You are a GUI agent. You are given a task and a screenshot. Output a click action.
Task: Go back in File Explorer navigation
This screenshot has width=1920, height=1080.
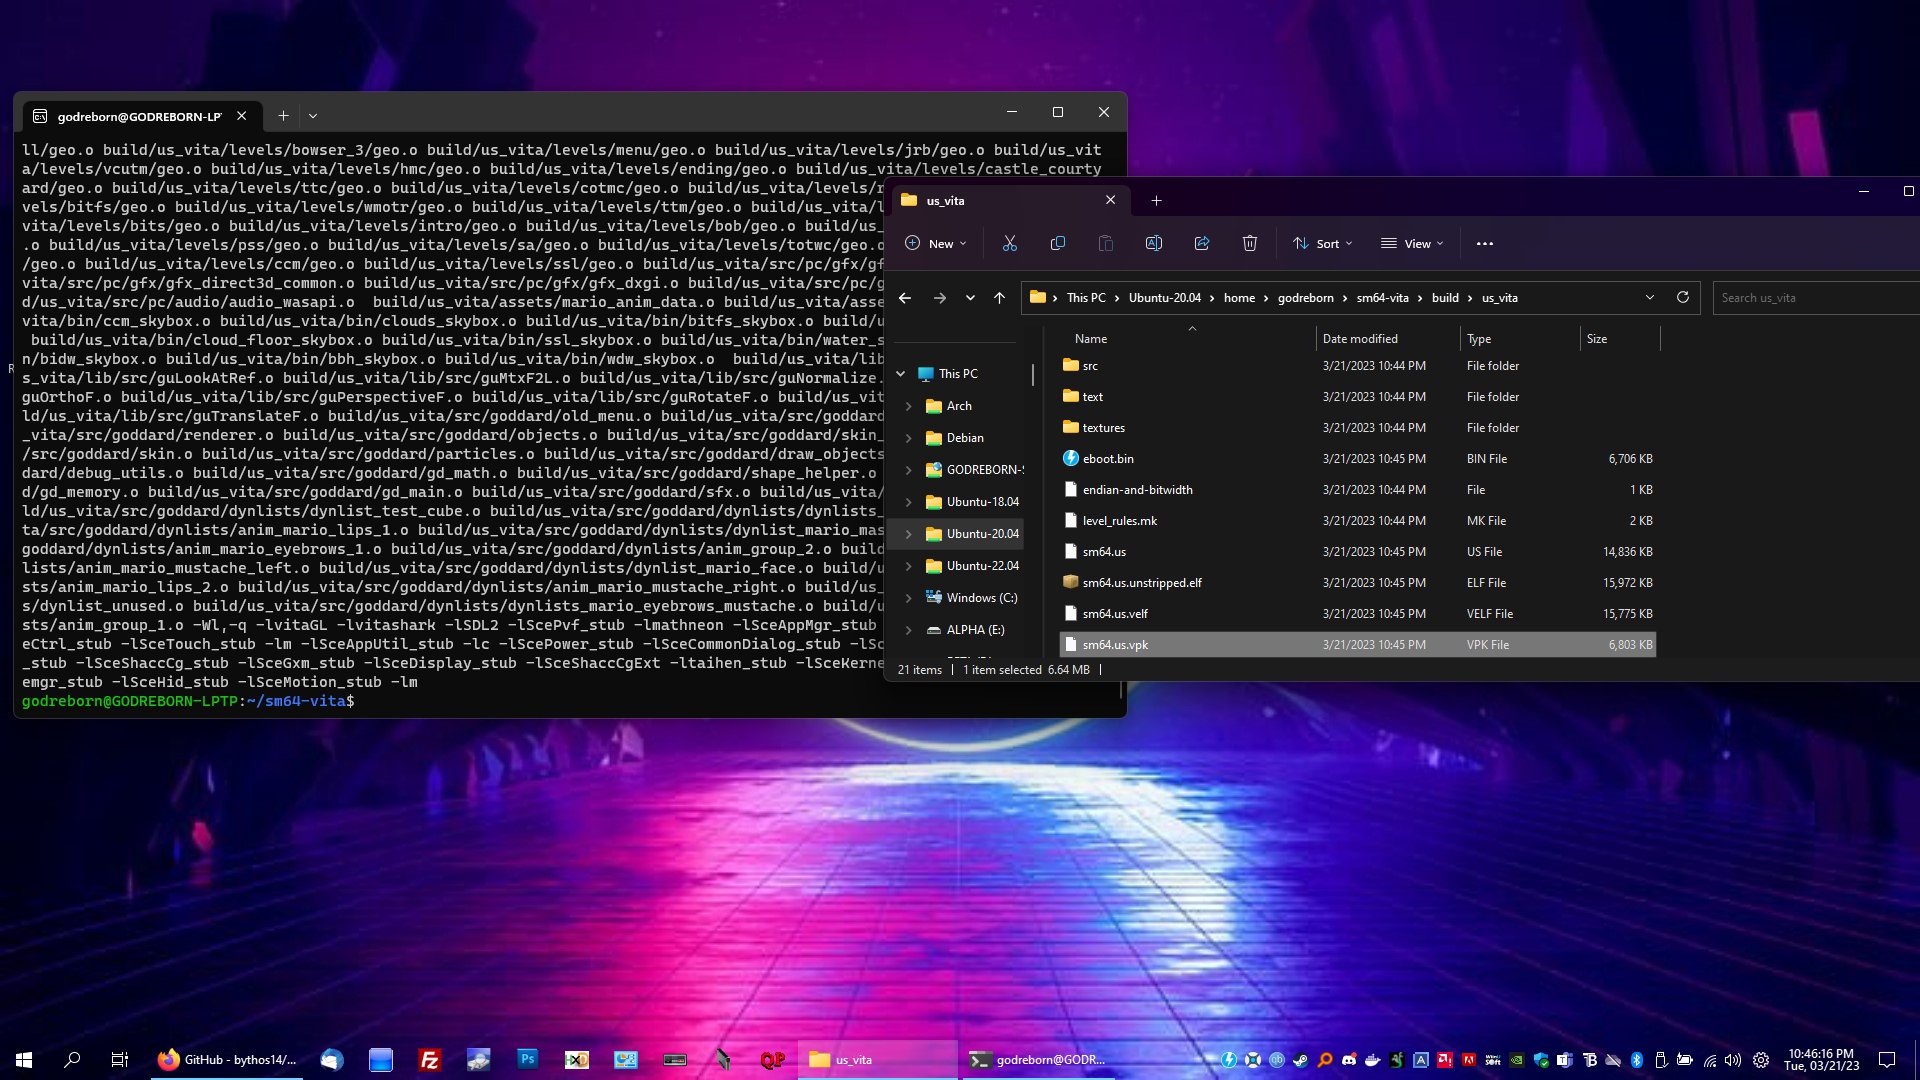905,298
